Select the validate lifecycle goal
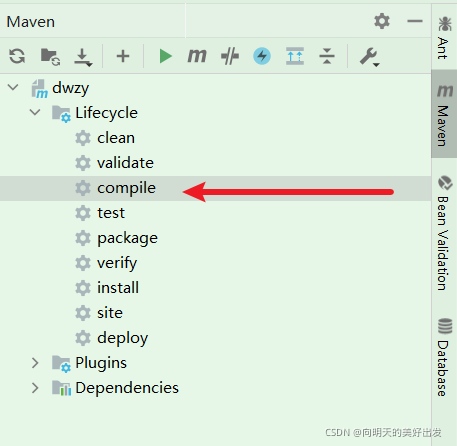This screenshot has height=446, width=457. (x=125, y=163)
